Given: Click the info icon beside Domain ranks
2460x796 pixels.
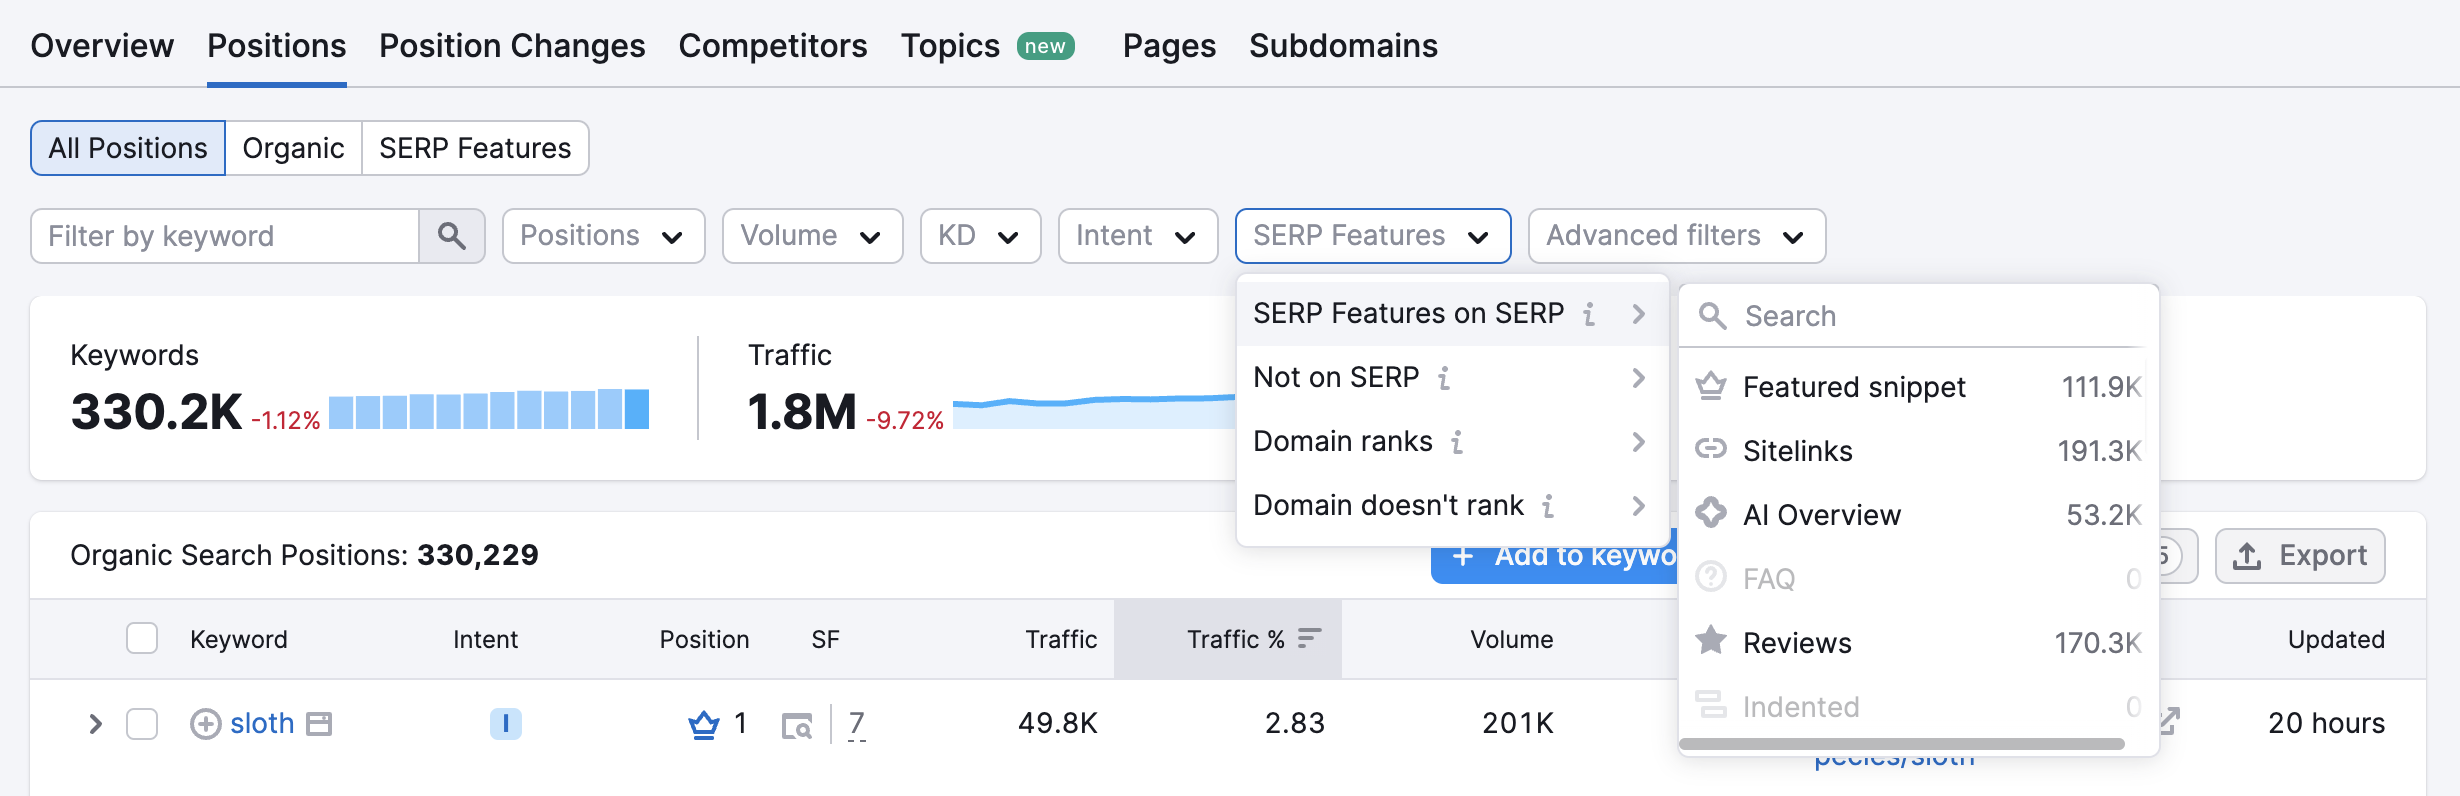Looking at the screenshot, I should tap(1458, 442).
